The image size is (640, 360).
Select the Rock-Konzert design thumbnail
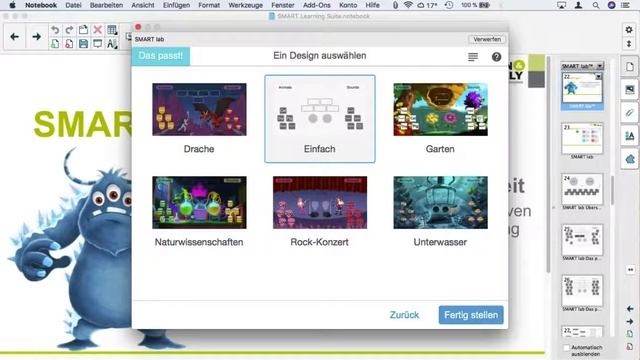tap(320, 202)
